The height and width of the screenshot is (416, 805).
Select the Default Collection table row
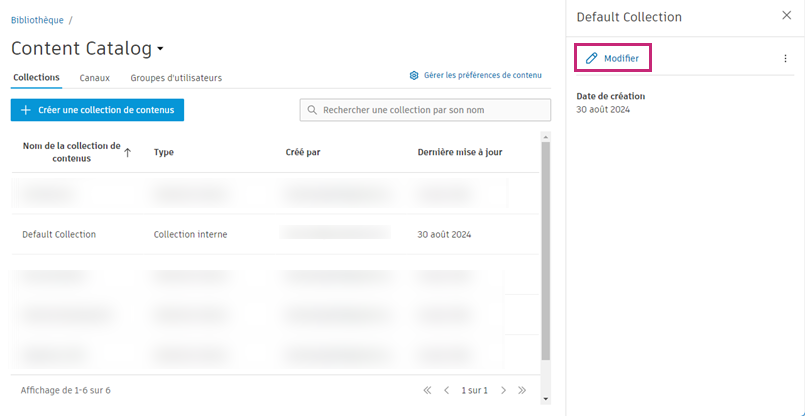(275, 234)
